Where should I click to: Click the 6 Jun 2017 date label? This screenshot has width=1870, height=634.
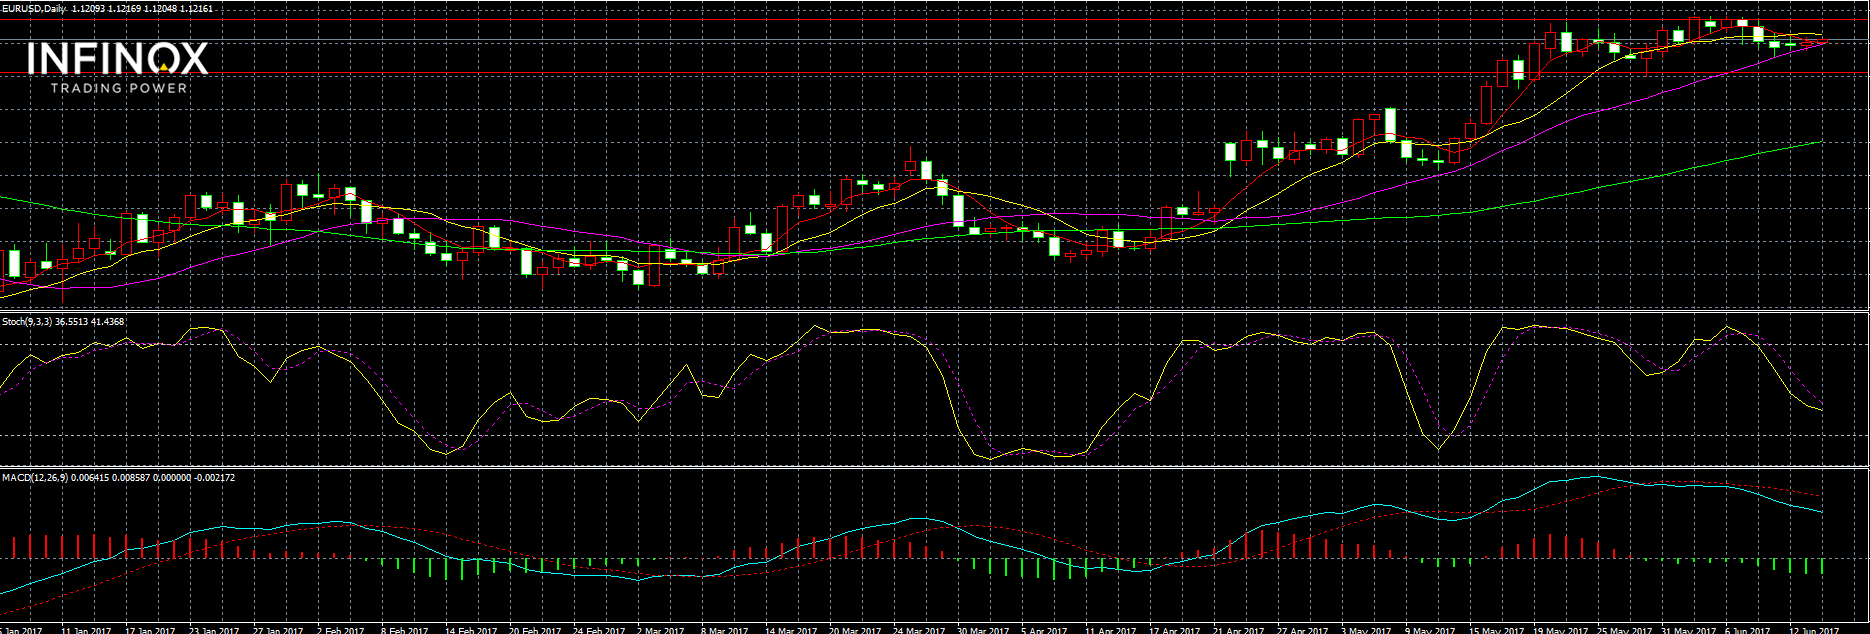1750,630
